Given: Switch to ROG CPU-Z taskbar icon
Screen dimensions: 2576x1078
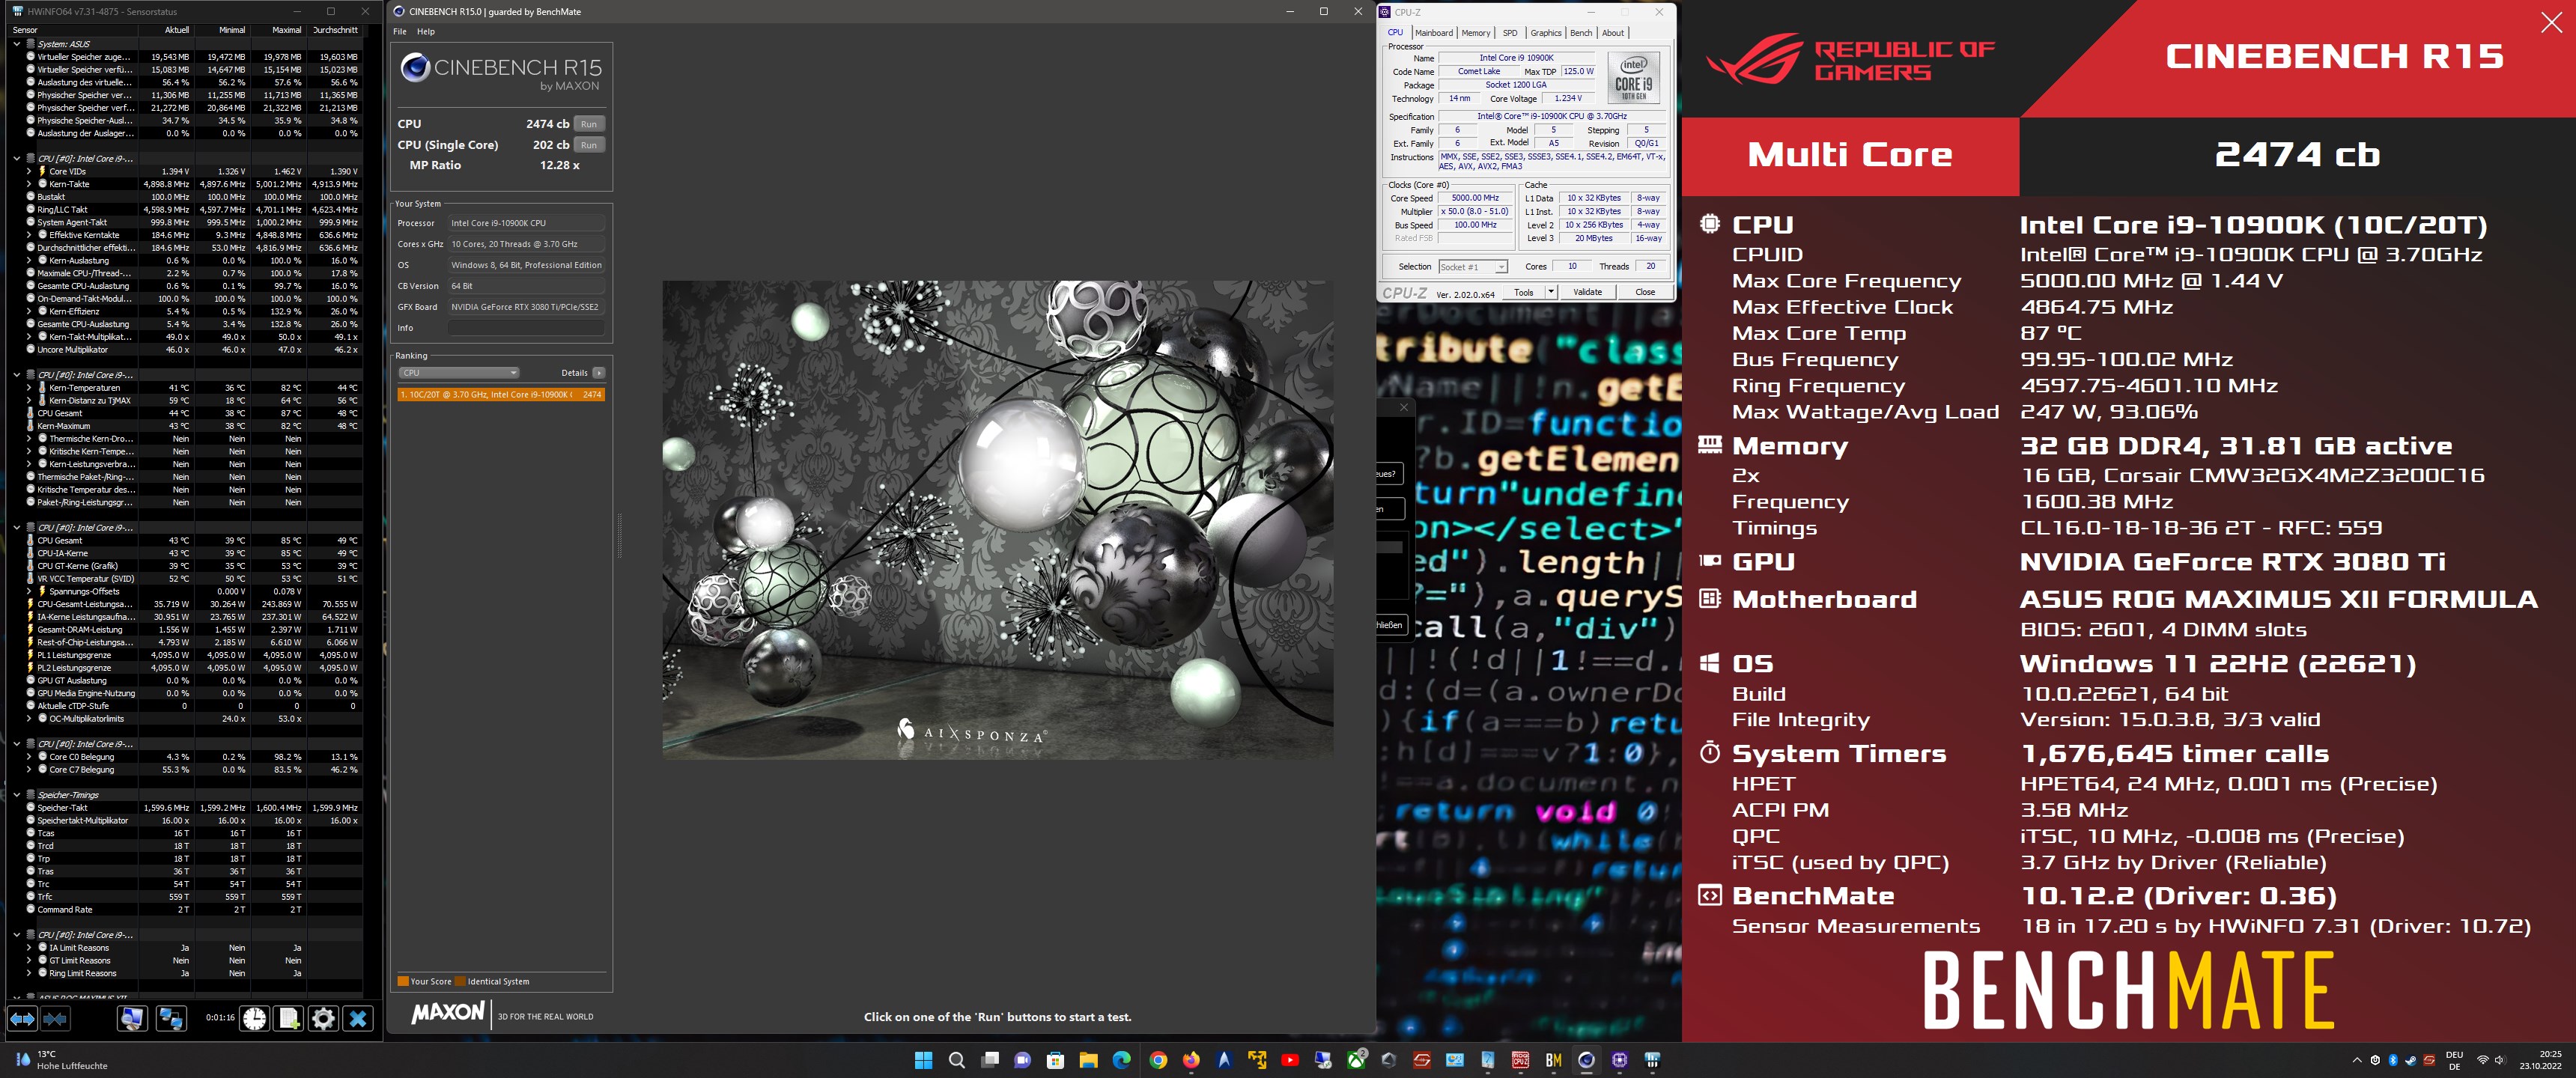Looking at the screenshot, I should [x=1520, y=1060].
